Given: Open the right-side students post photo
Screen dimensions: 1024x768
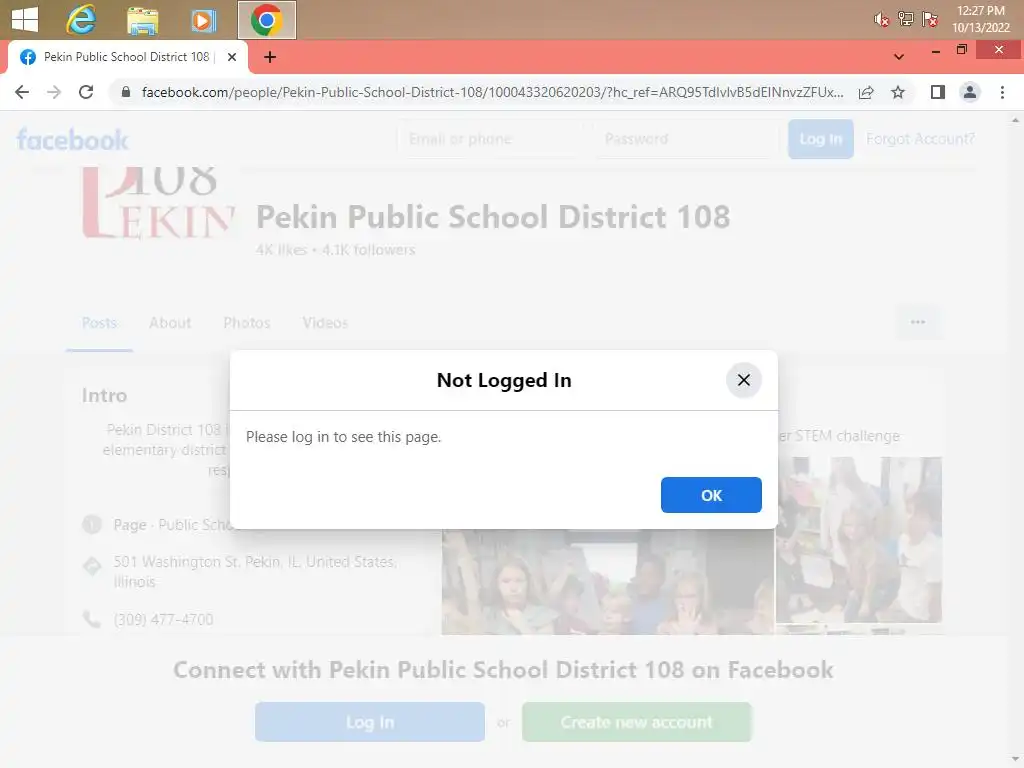Looking at the screenshot, I should (x=859, y=539).
